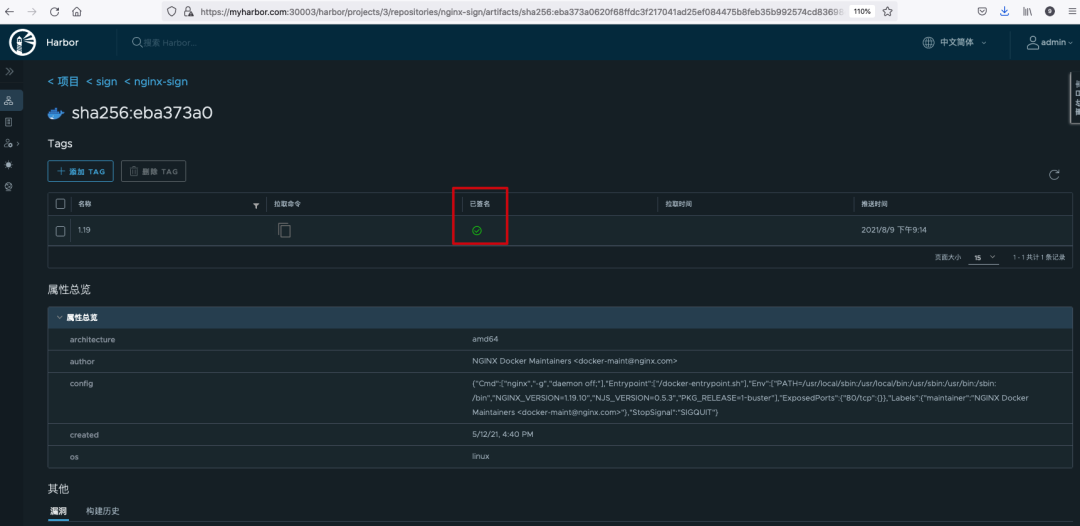Open the browser downloads icon
This screenshot has width=1080, height=526.
1005,12
